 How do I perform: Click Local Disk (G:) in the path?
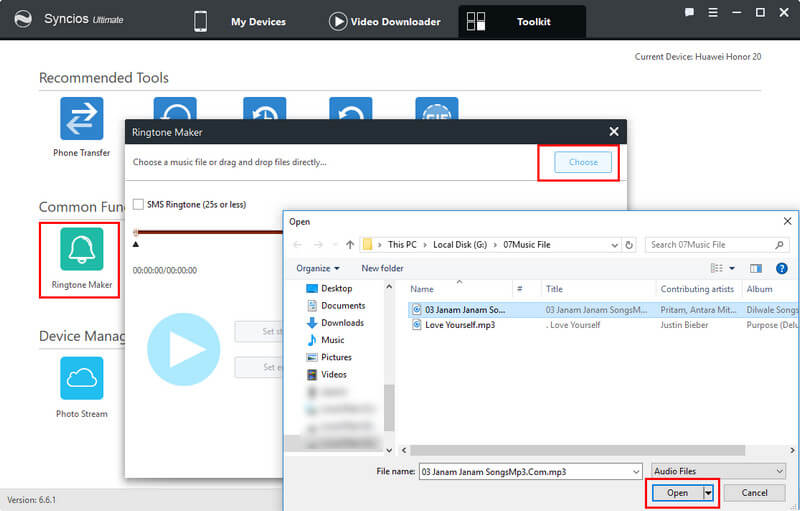click(x=460, y=245)
